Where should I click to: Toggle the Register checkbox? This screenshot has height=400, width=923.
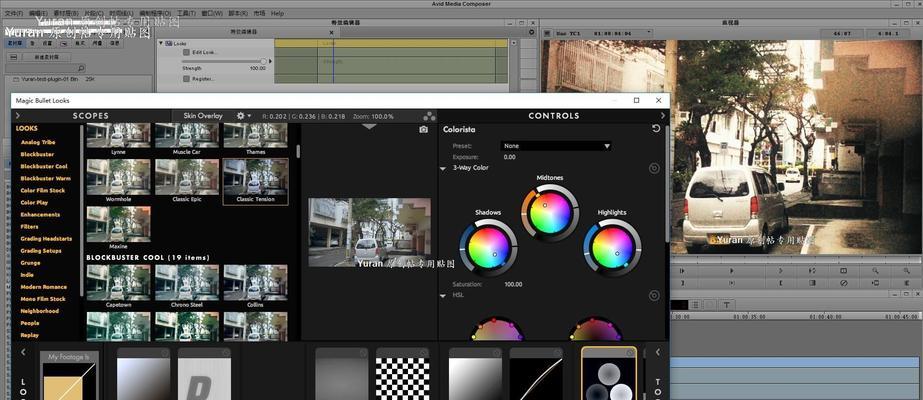(186, 78)
